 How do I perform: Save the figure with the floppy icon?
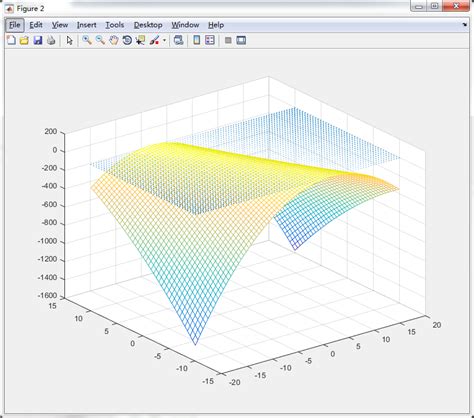[38, 40]
